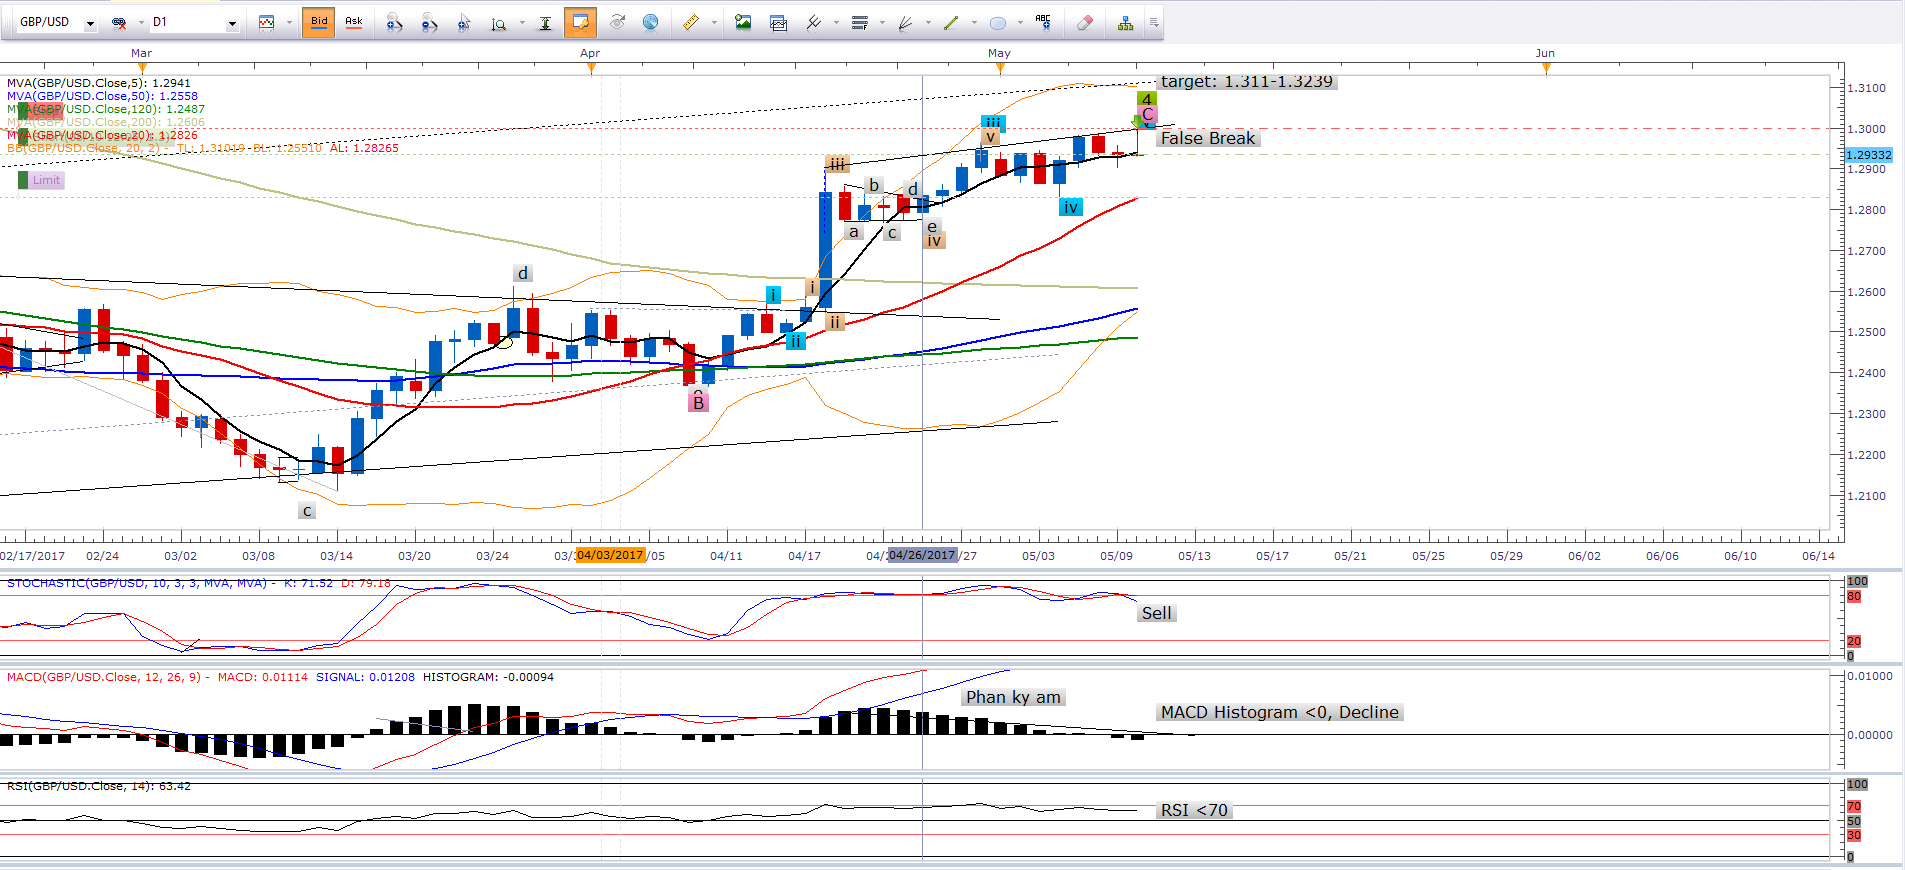The image size is (1905, 870).
Task: Open the D1 timeframe dropdown
Action: [x=232, y=23]
